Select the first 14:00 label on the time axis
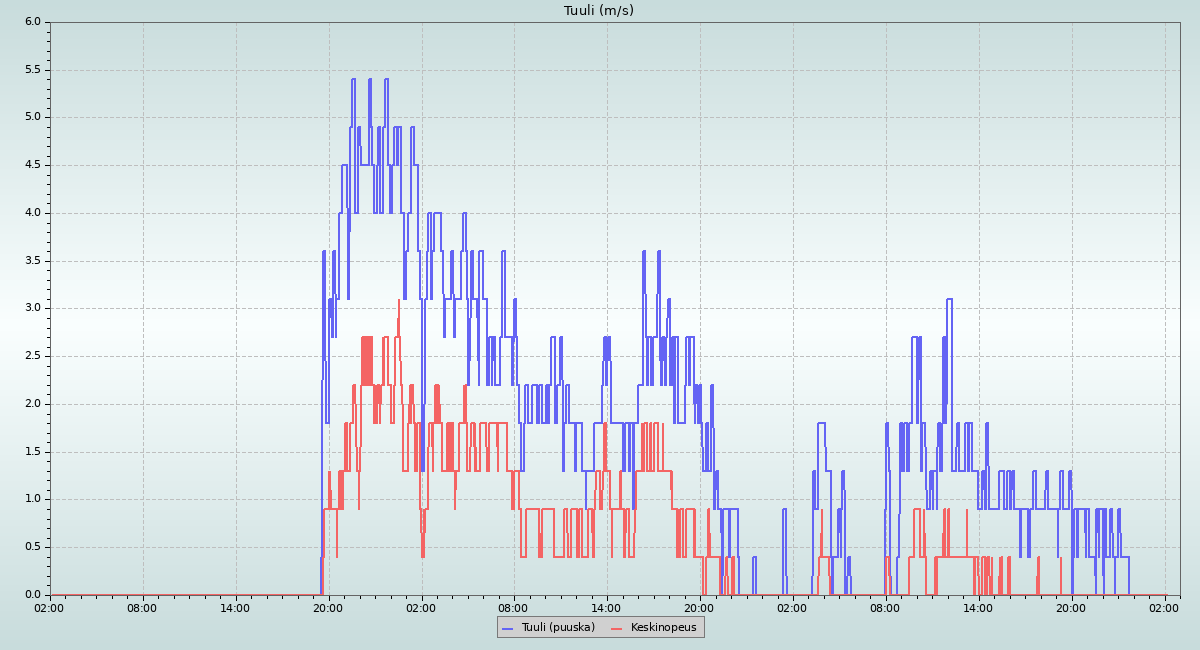This screenshot has height=650, width=1200. click(x=236, y=607)
